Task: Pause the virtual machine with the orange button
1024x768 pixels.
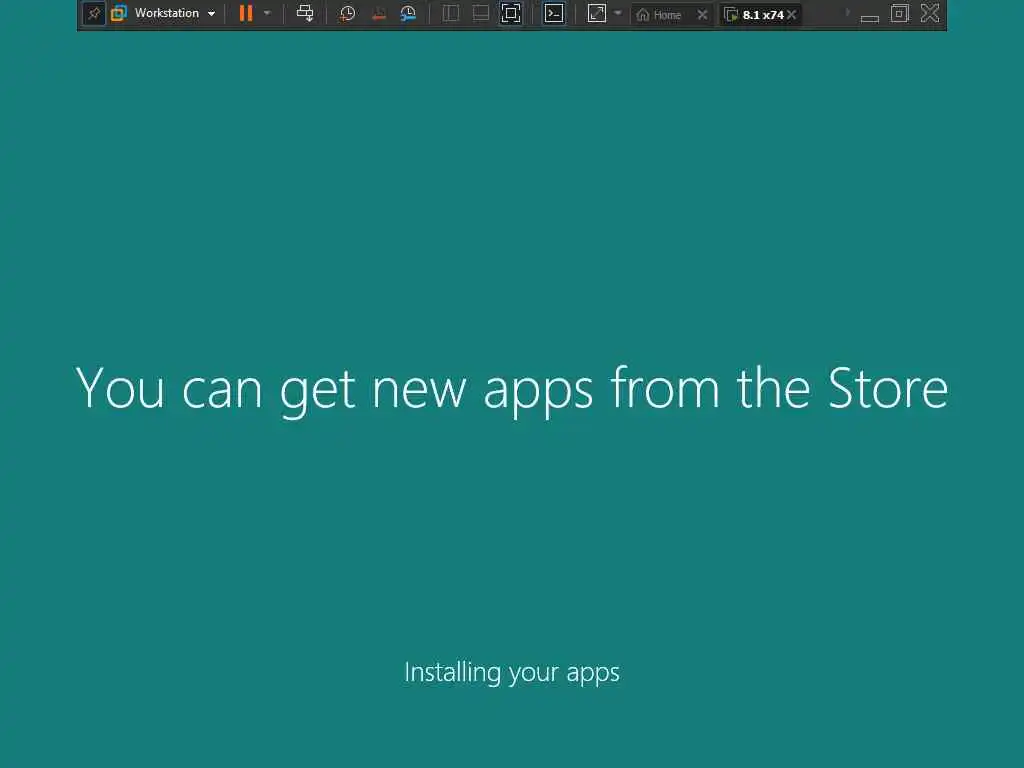Action: [246, 14]
